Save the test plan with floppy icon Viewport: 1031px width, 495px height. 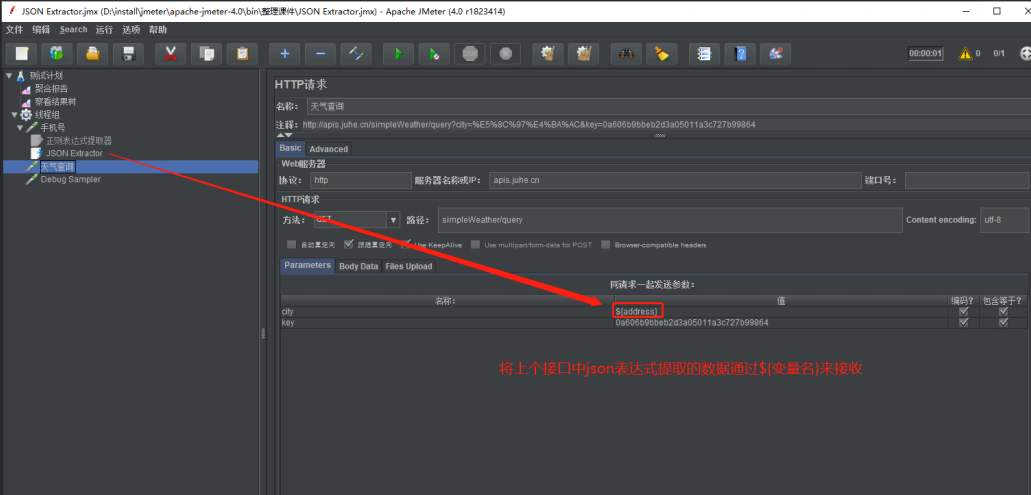[128, 54]
